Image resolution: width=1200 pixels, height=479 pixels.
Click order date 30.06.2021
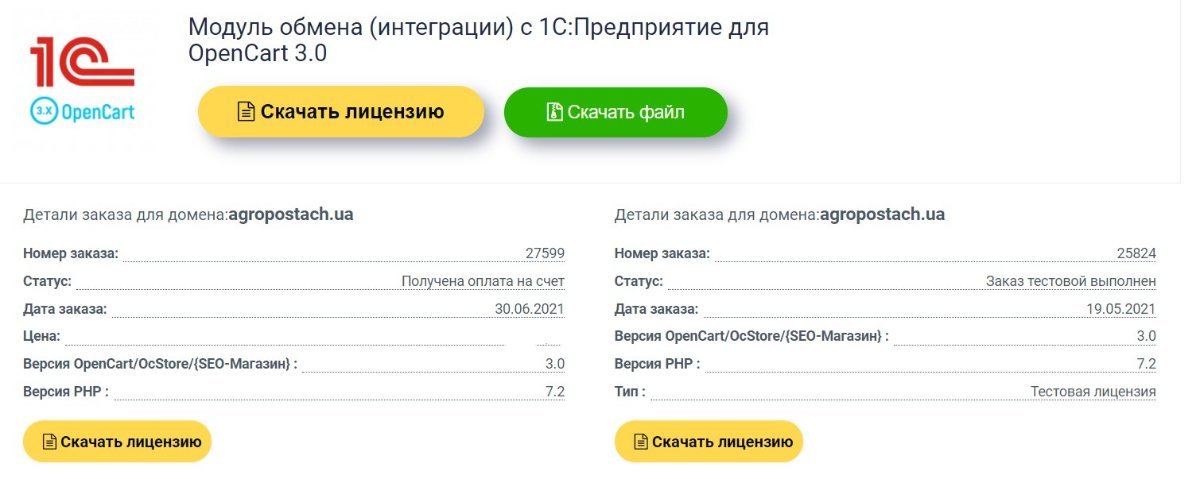coord(530,308)
